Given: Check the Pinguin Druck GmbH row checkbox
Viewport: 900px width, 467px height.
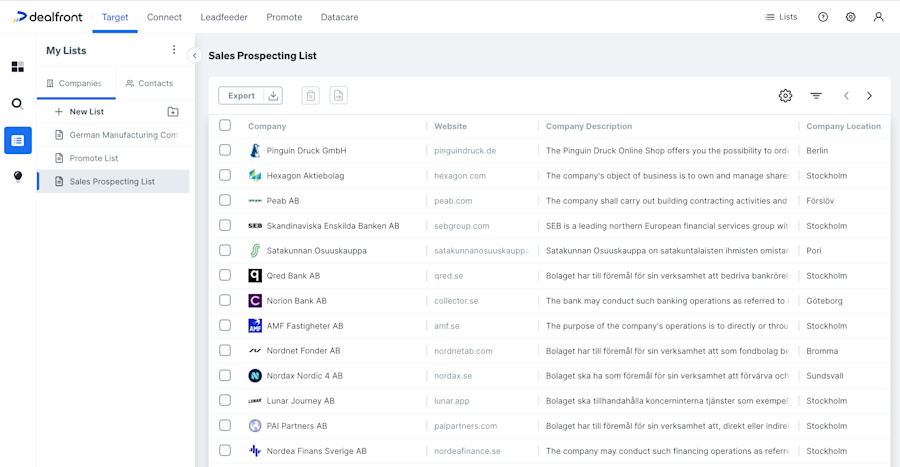Looking at the screenshot, I should [x=225, y=150].
